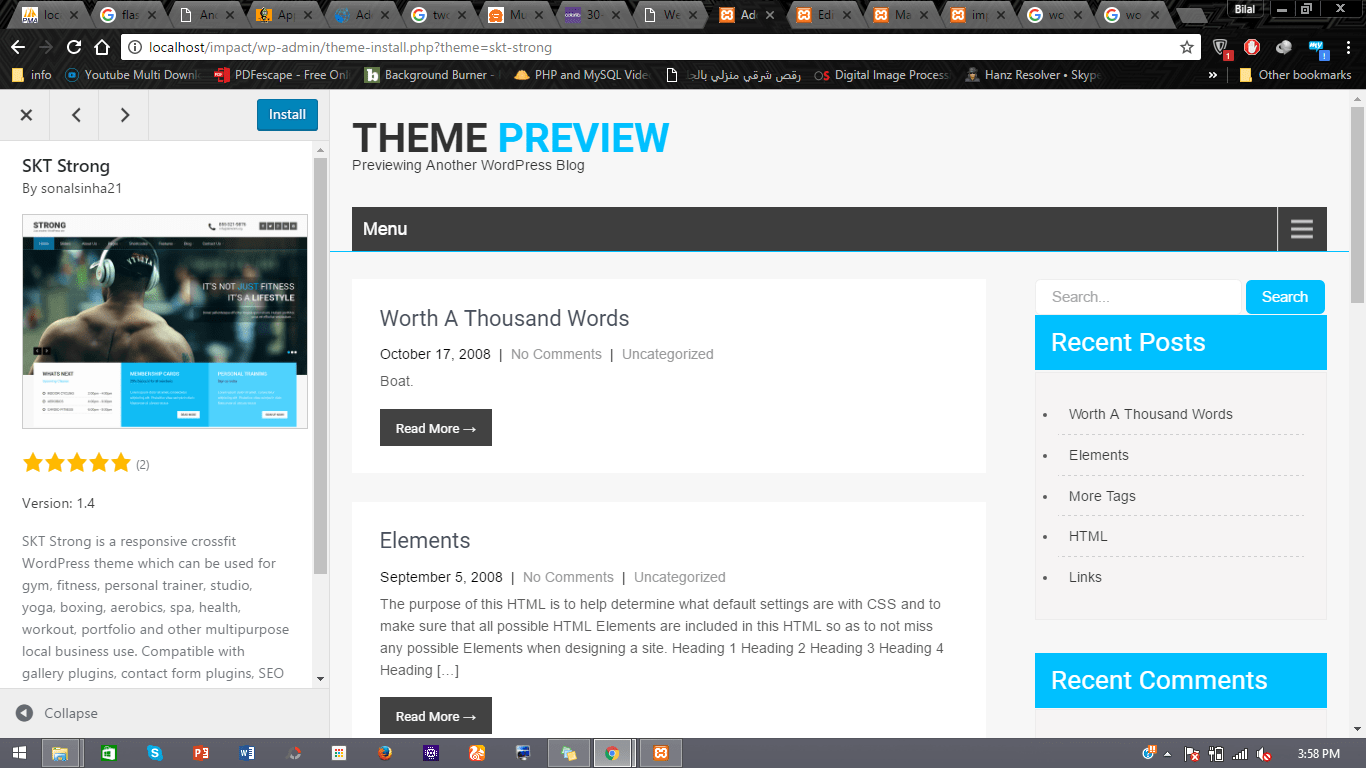
Task: Click inside the Search input field
Action: pos(1137,296)
